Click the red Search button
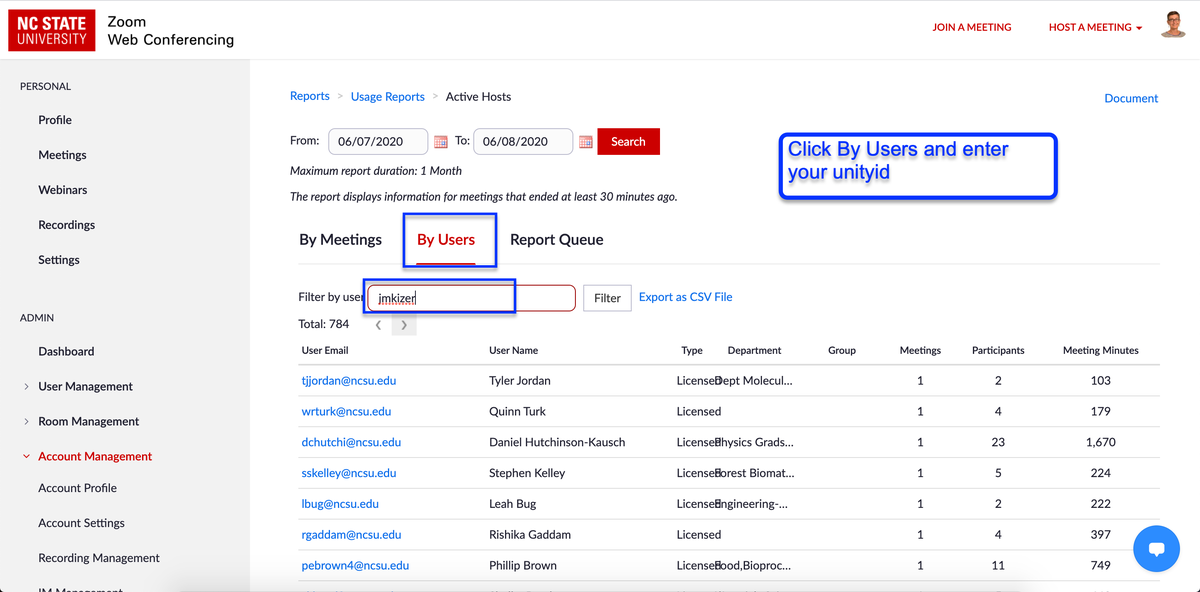1200x592 pixels. pyautogui.click(x=628, y=142)
